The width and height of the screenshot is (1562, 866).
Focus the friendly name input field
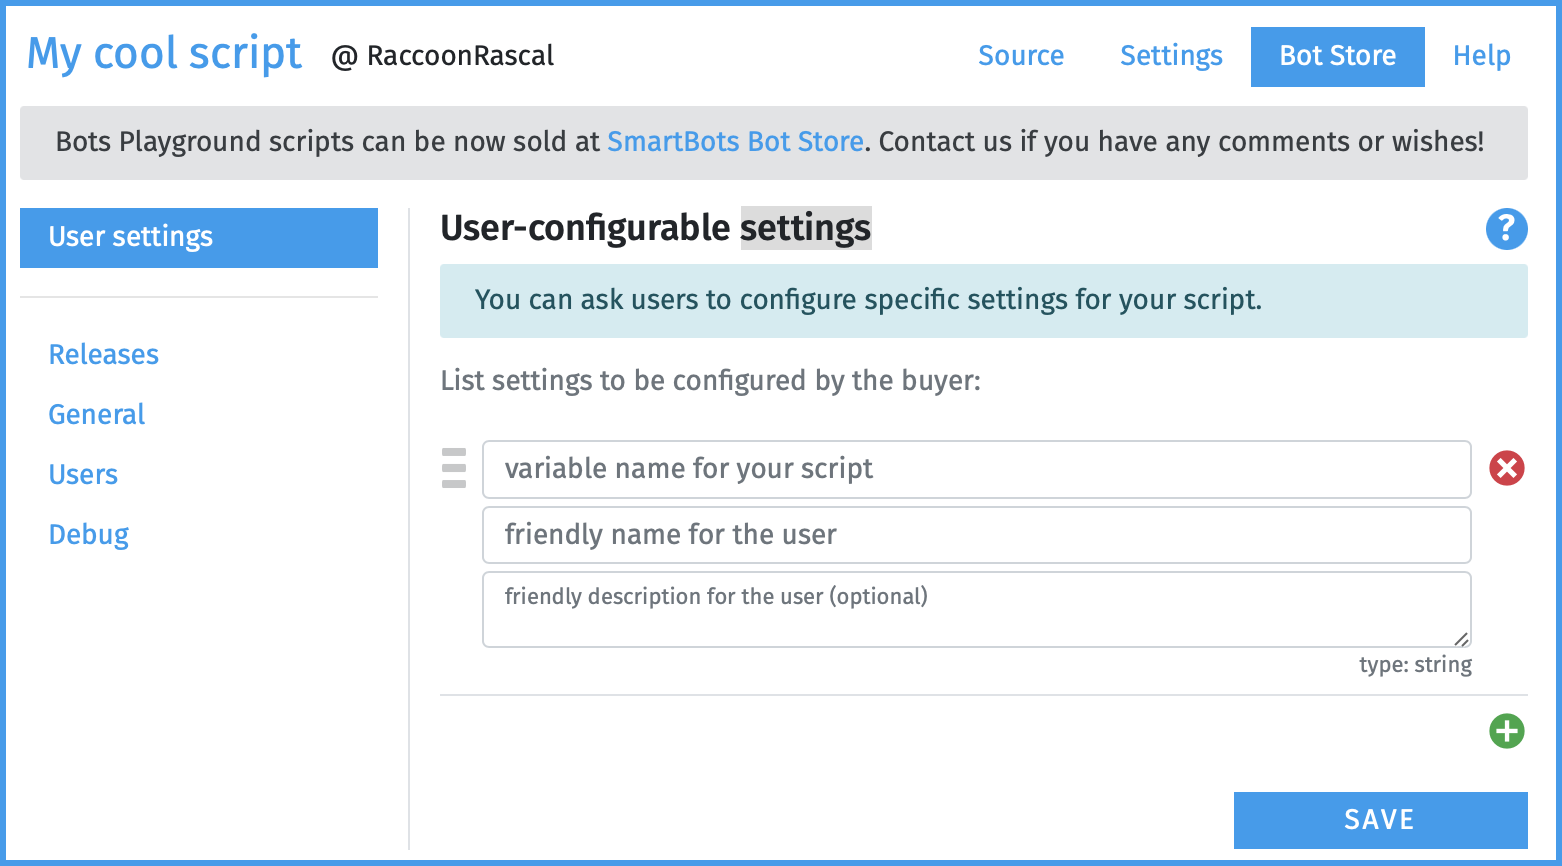pos(977,535)
